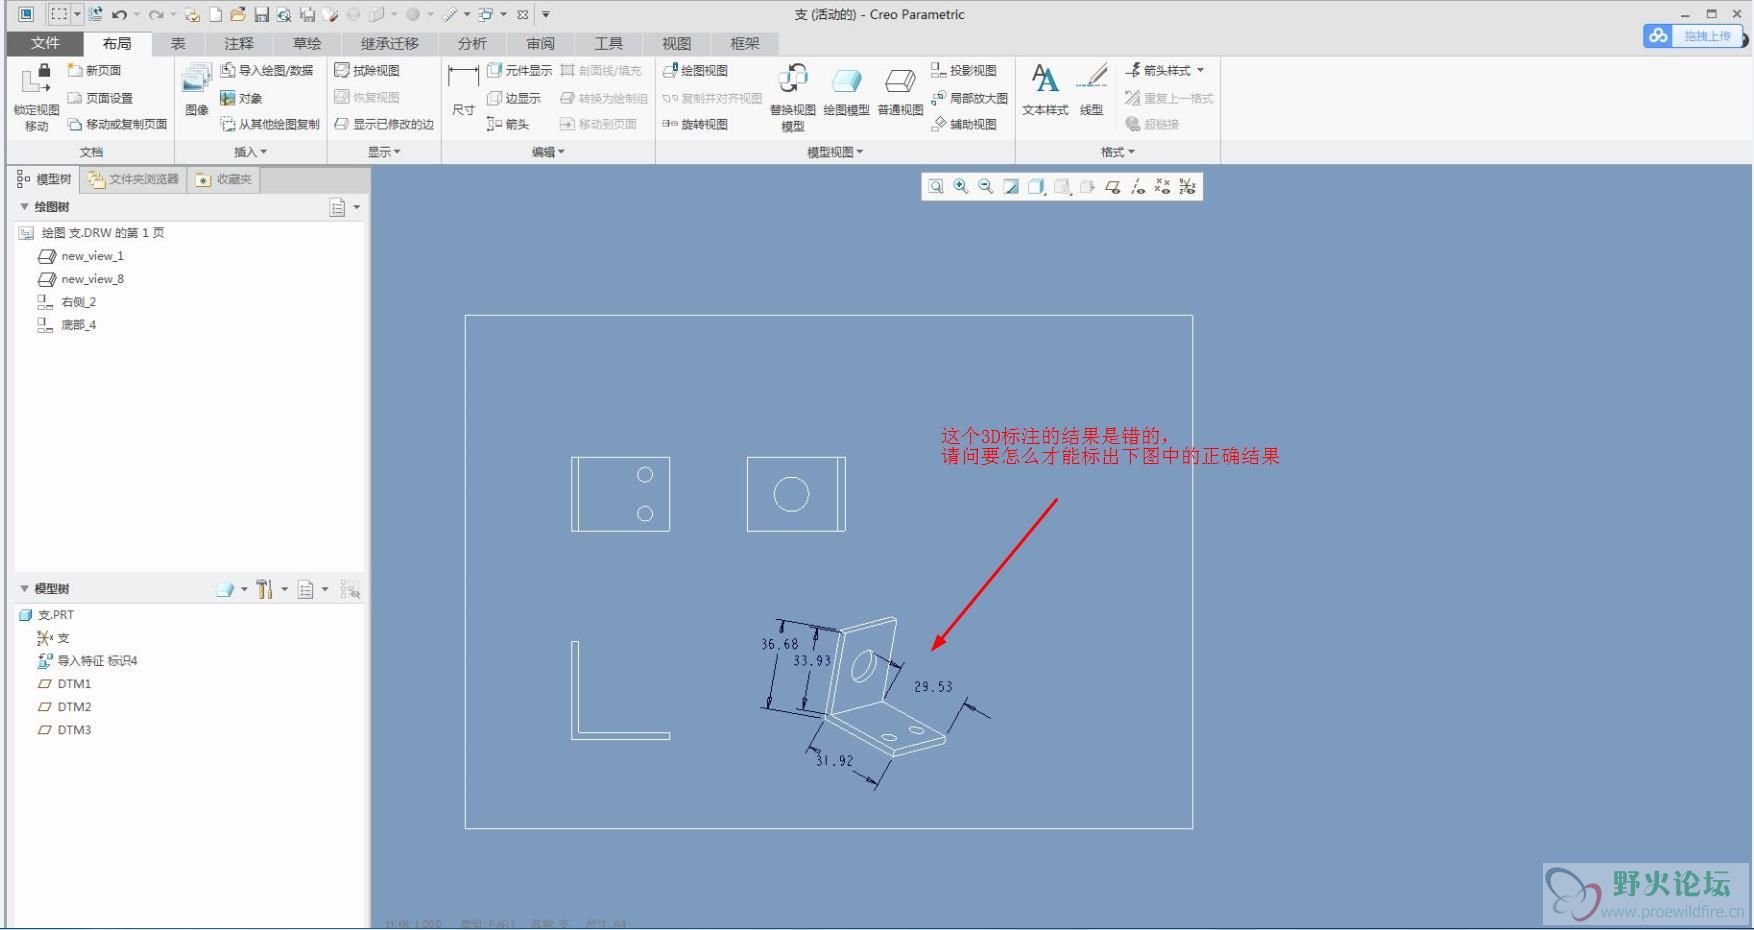Open the 线型 line style tool
This screenshot has width=1754, height=930.
click(1092, 90)
